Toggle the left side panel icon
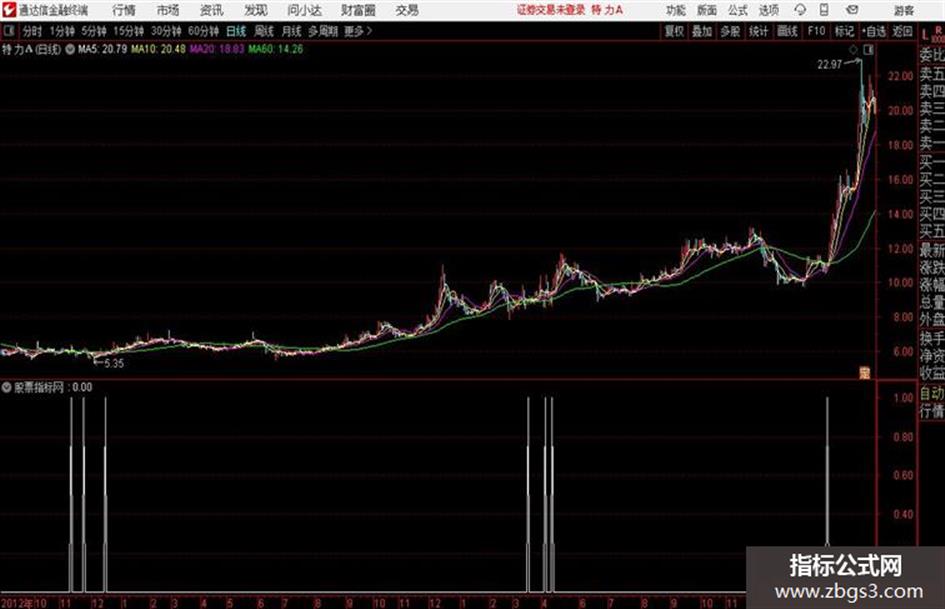Screen dimensions: 945x609 coord(9,31)
